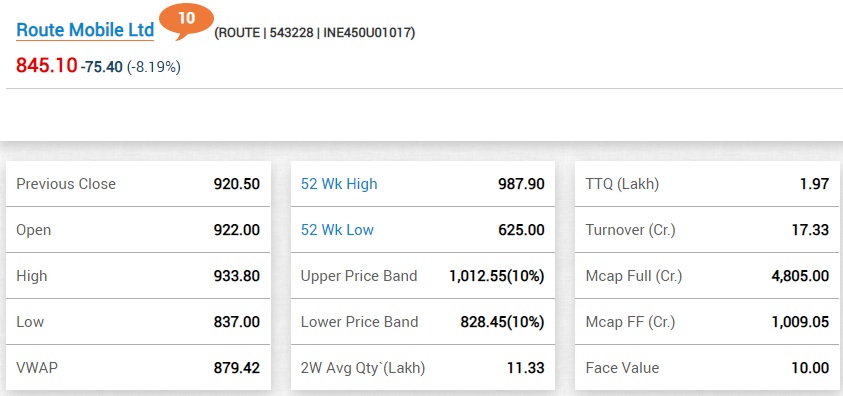The image size is (843, 396).
Task: Open the 52 Wk Low link
Action: point(337,230)
